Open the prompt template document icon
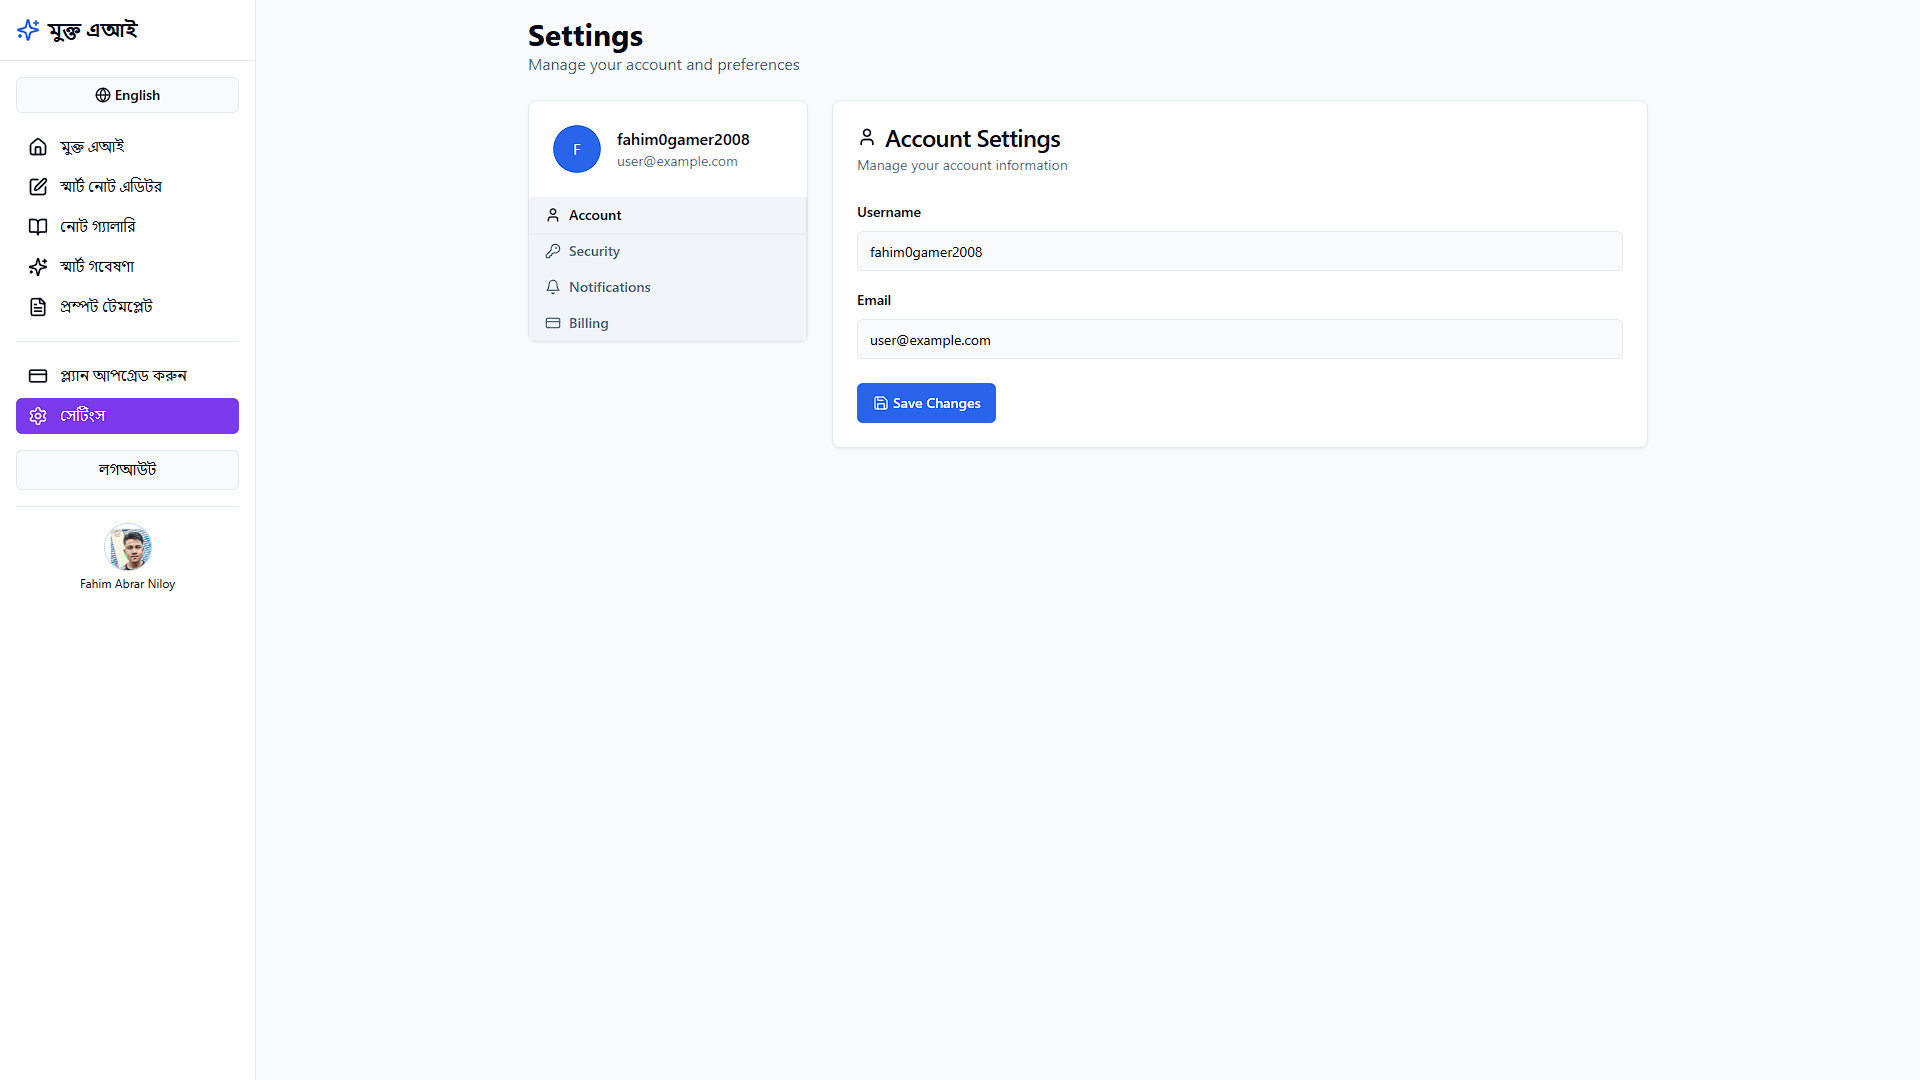The width and height of the screenshot is (1920, 1080). pyautogui.click(x=38, y=307)
